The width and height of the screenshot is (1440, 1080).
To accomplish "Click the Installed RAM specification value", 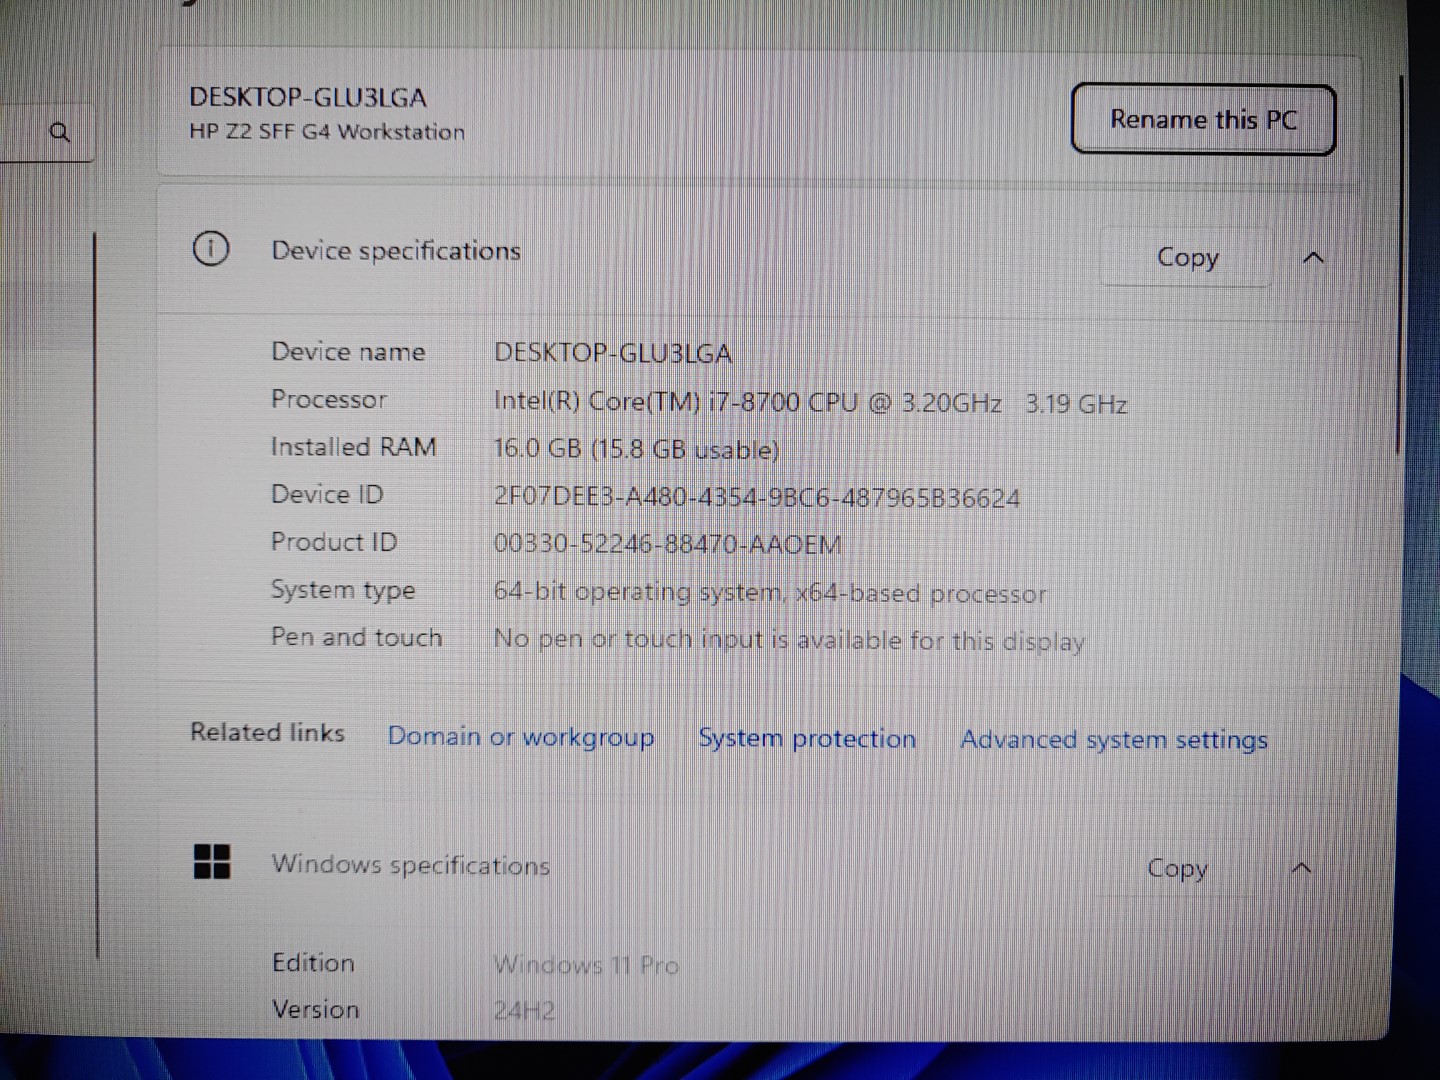I will click(637, 449).
